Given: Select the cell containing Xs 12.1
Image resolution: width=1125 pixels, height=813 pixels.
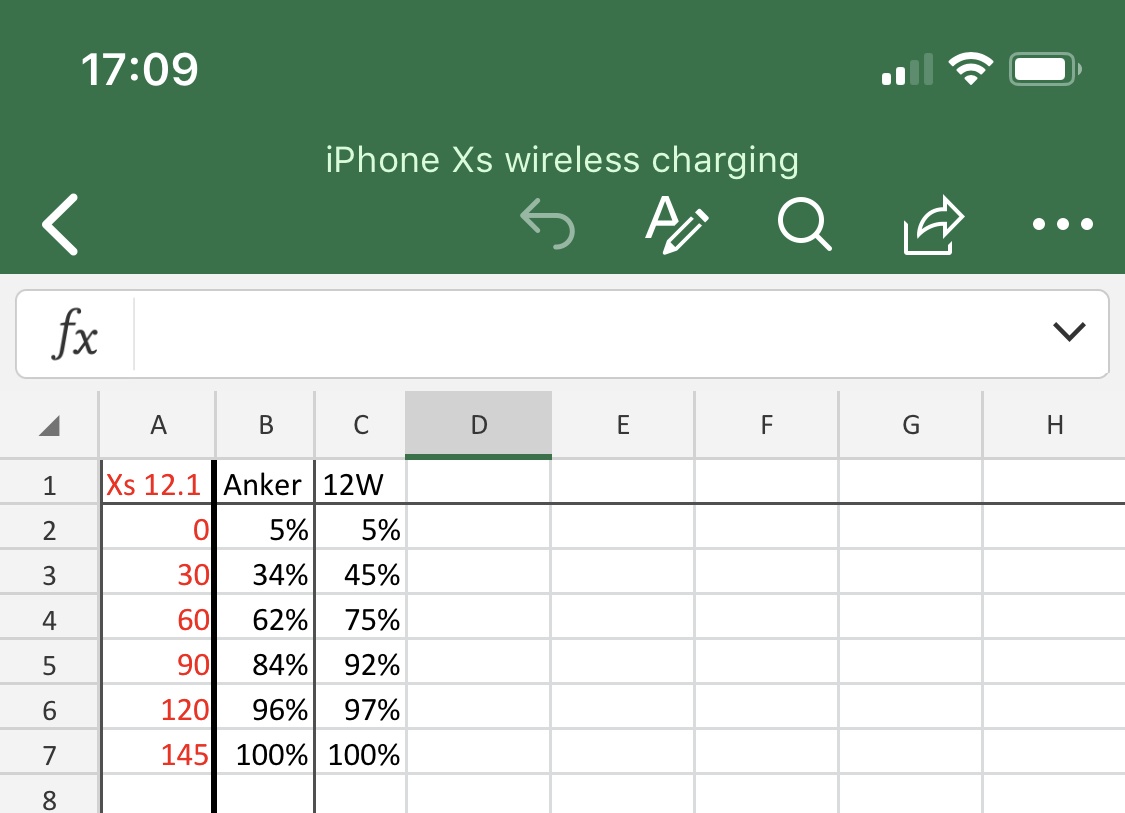Looking at the screenshot, I should pyautogui.click(x=156, y=485).
